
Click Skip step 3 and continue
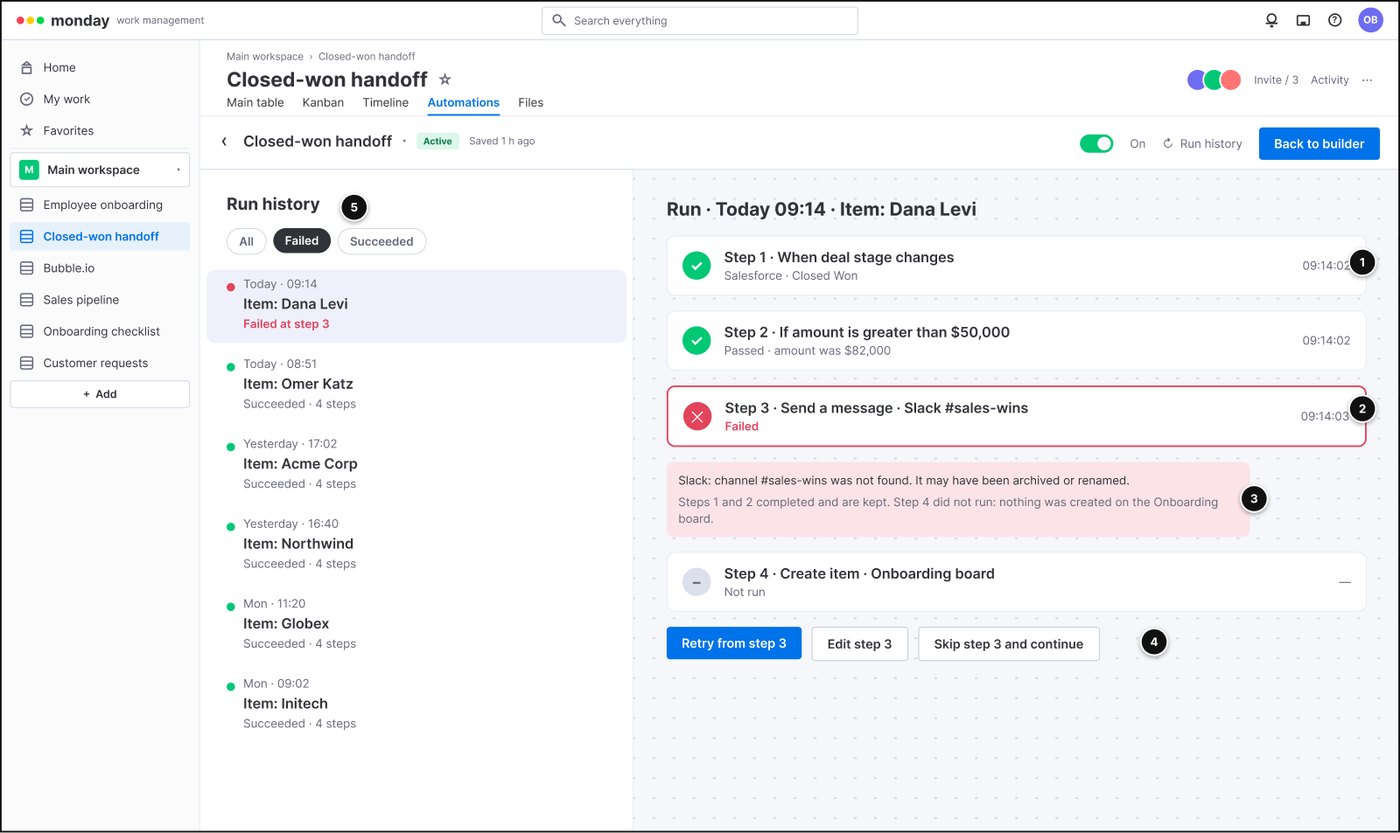[1008, 644]
